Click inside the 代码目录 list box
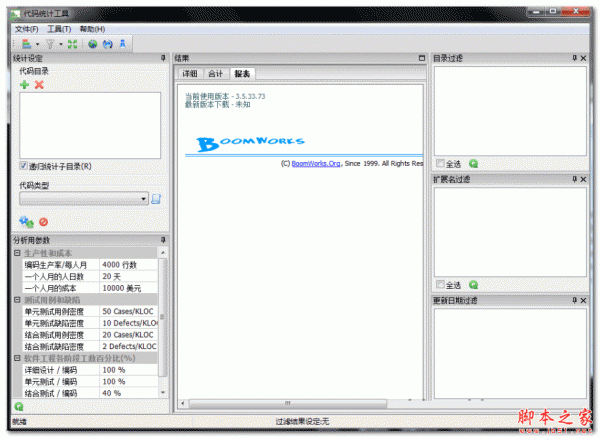The width and height of the screenshot is (600, 438). 90,125
